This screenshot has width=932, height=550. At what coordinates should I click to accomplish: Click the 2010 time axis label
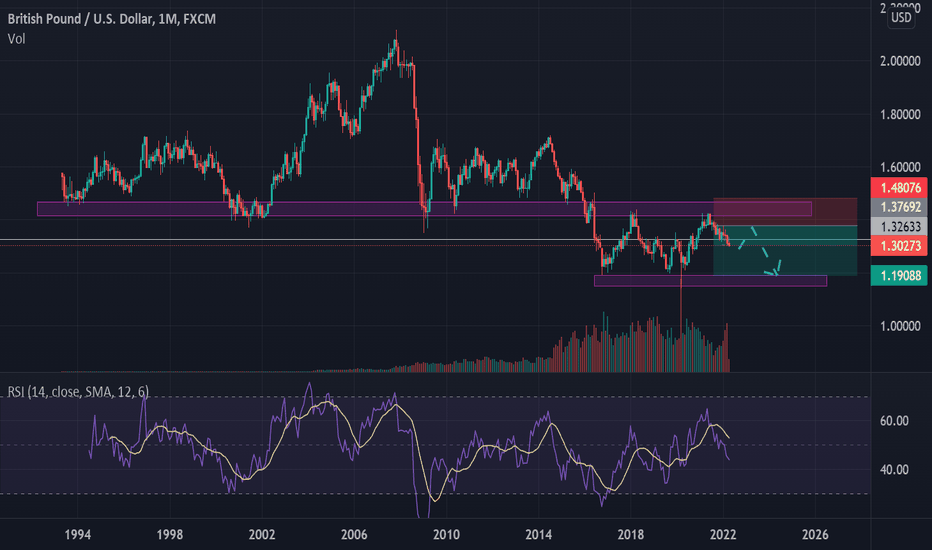[446, 535]
